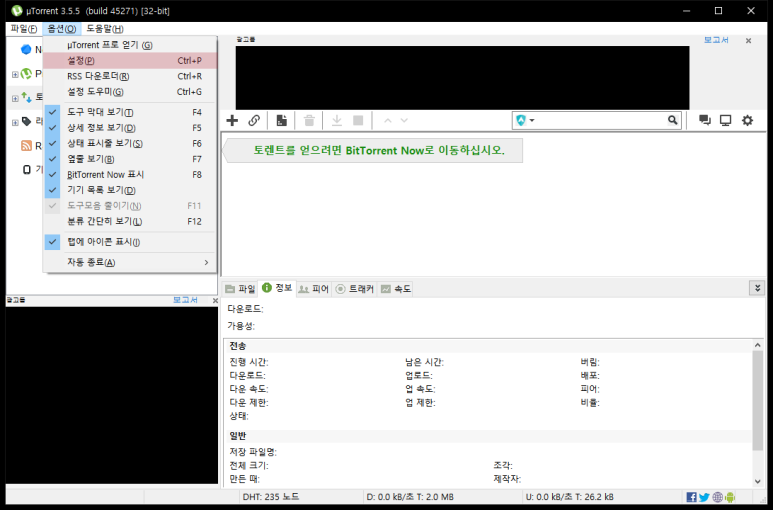This screenshot has width=773, height=510.
Task: Click info pane scroll up arrow
Action: [757, 345]
